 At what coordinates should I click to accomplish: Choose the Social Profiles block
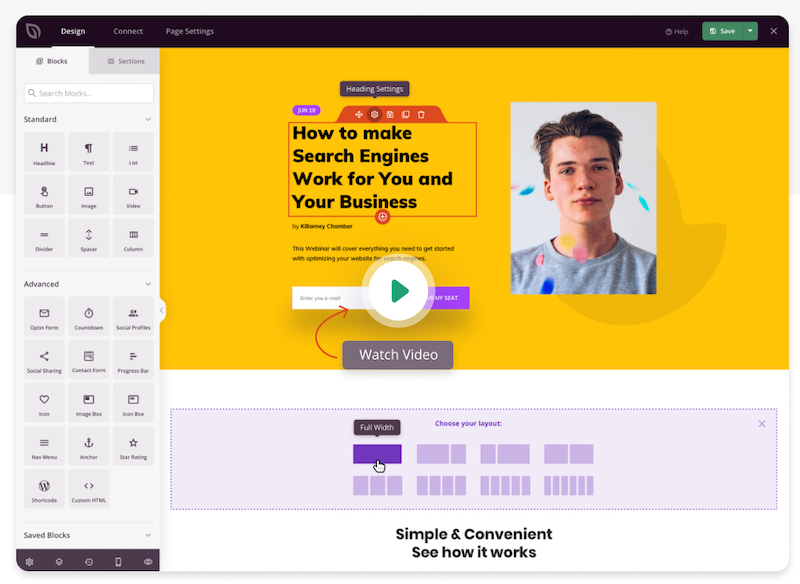pyautogui.click(x=133, y=316)
